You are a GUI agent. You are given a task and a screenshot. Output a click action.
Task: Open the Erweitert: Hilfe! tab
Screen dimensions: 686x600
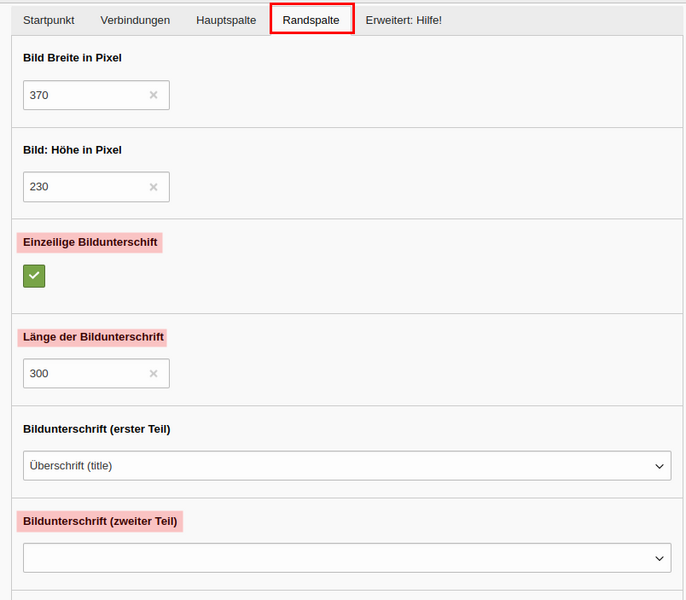[x=404, y=20]
